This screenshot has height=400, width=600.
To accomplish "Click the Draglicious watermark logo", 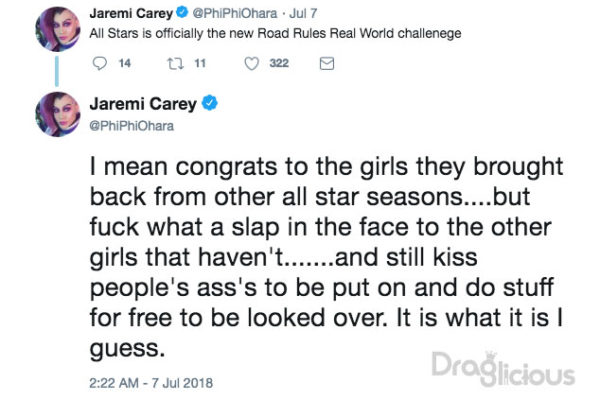I will [x=503, y=369].
